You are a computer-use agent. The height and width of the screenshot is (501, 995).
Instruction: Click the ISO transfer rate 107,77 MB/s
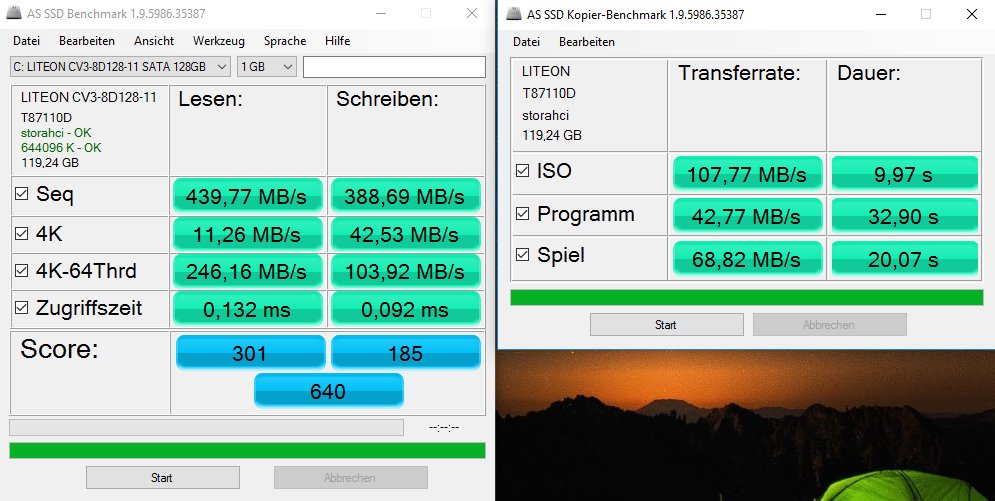748,173
